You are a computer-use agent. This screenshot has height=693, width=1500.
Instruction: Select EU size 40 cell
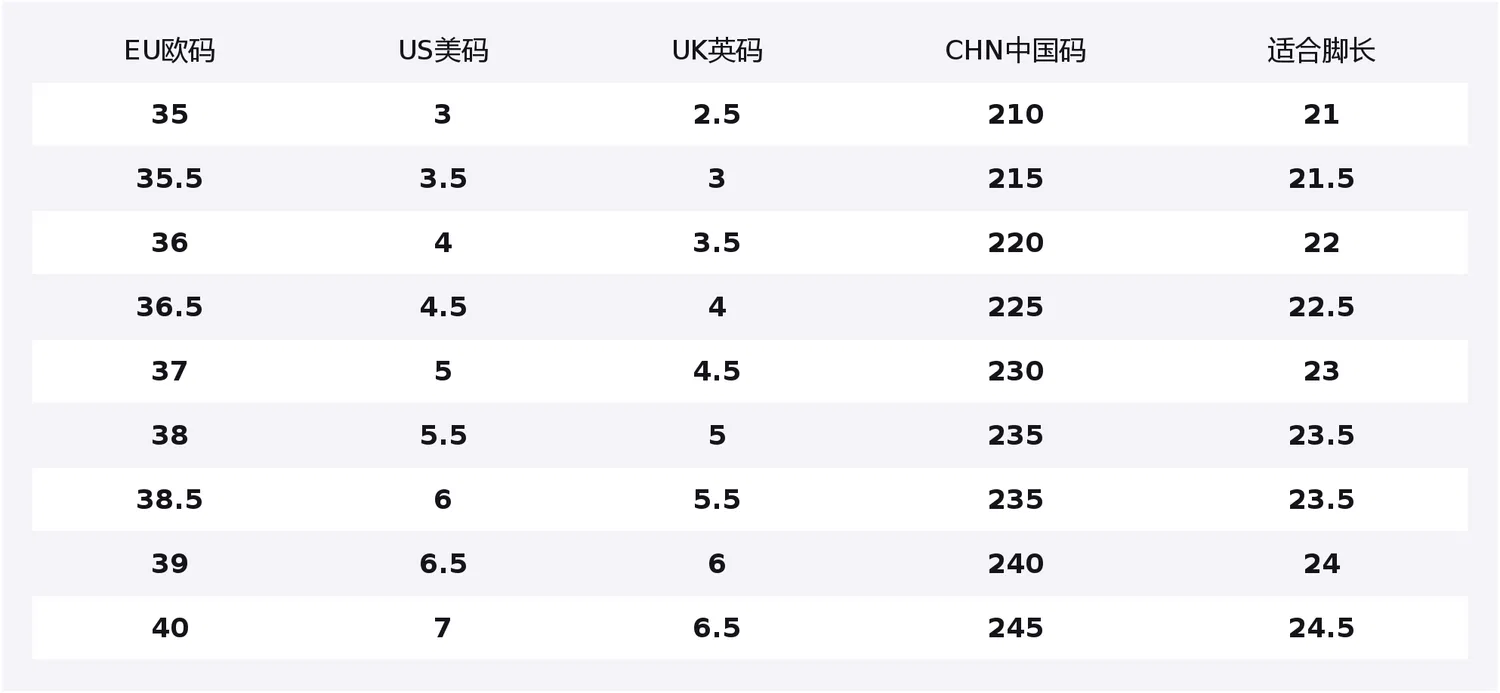(x=169, y=628)
